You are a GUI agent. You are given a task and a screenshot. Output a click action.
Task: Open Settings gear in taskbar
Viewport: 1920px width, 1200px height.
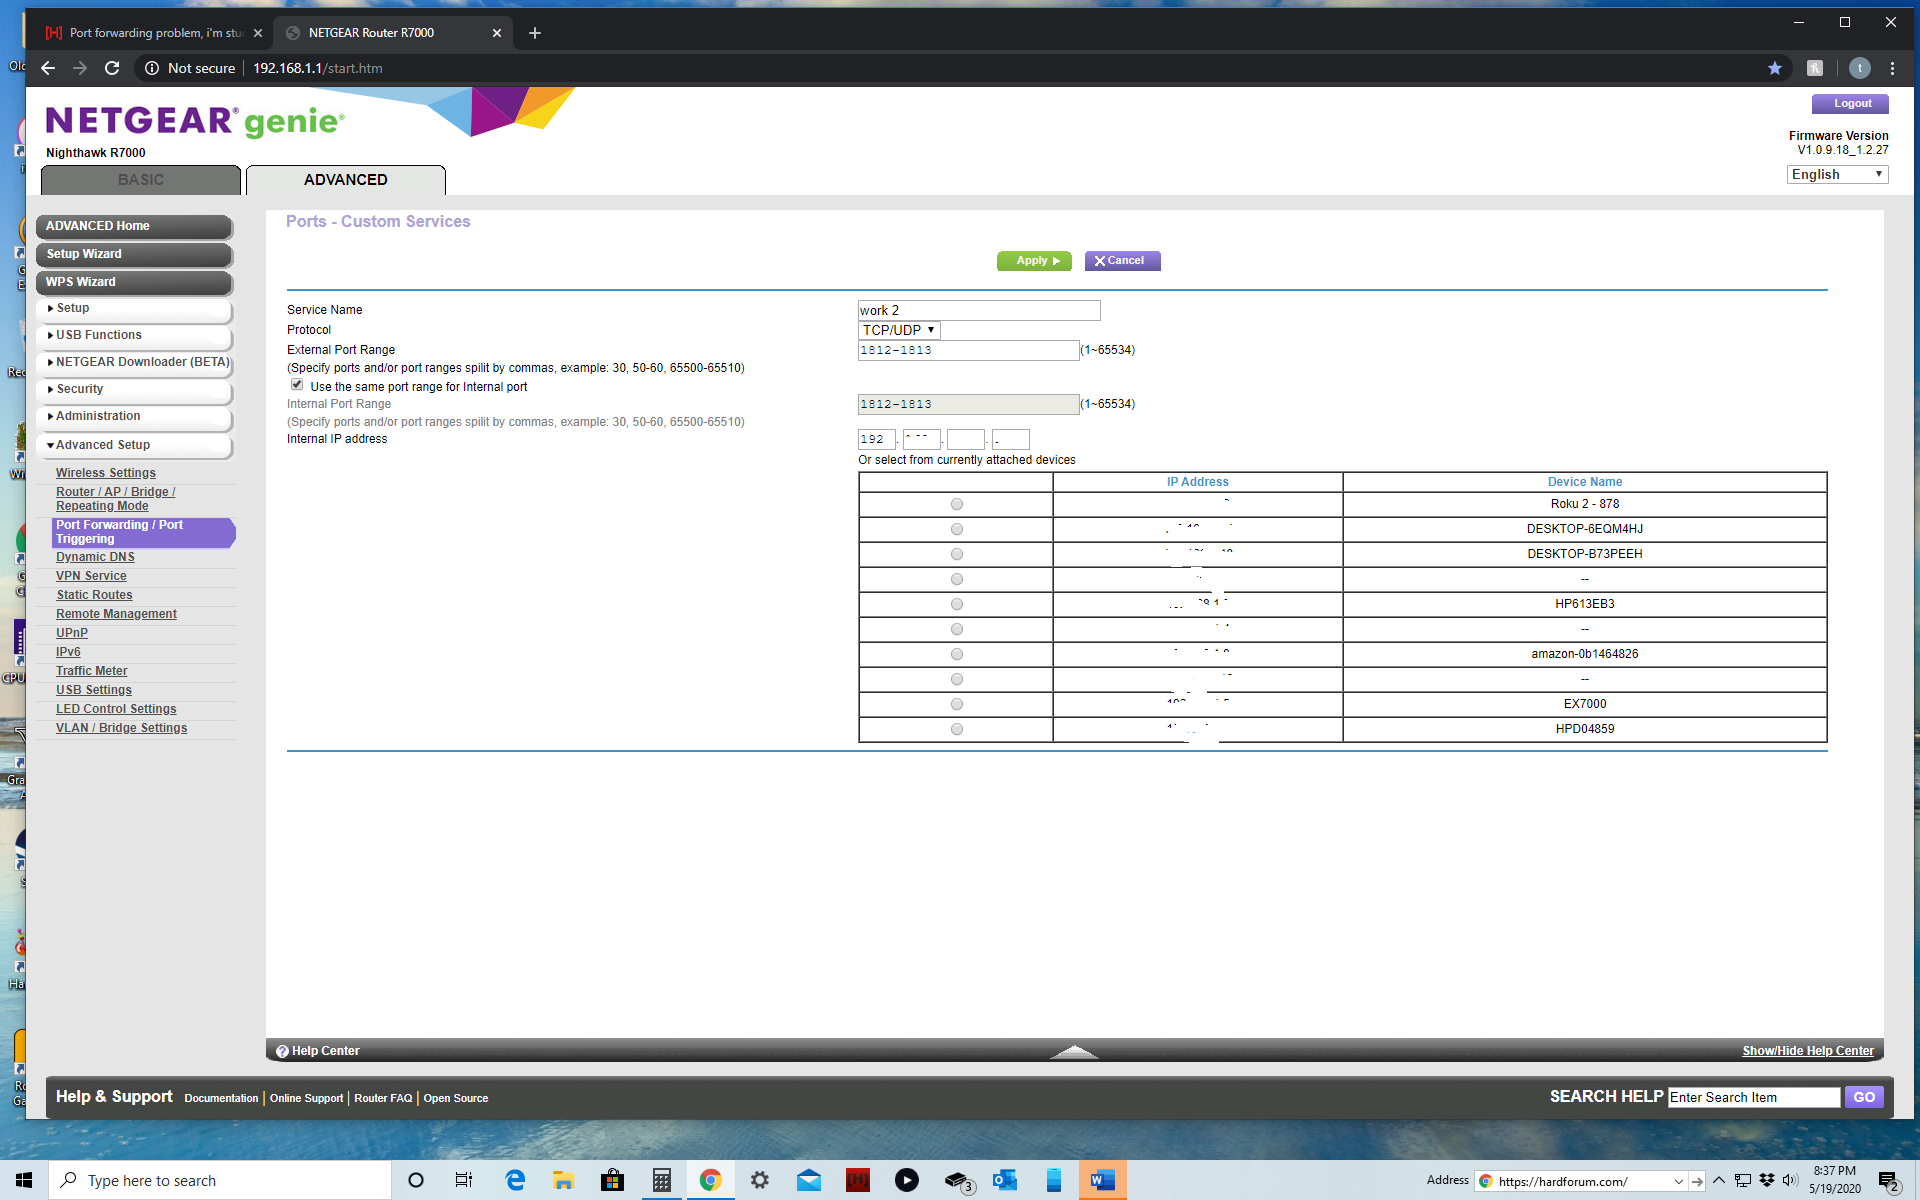760,1180
